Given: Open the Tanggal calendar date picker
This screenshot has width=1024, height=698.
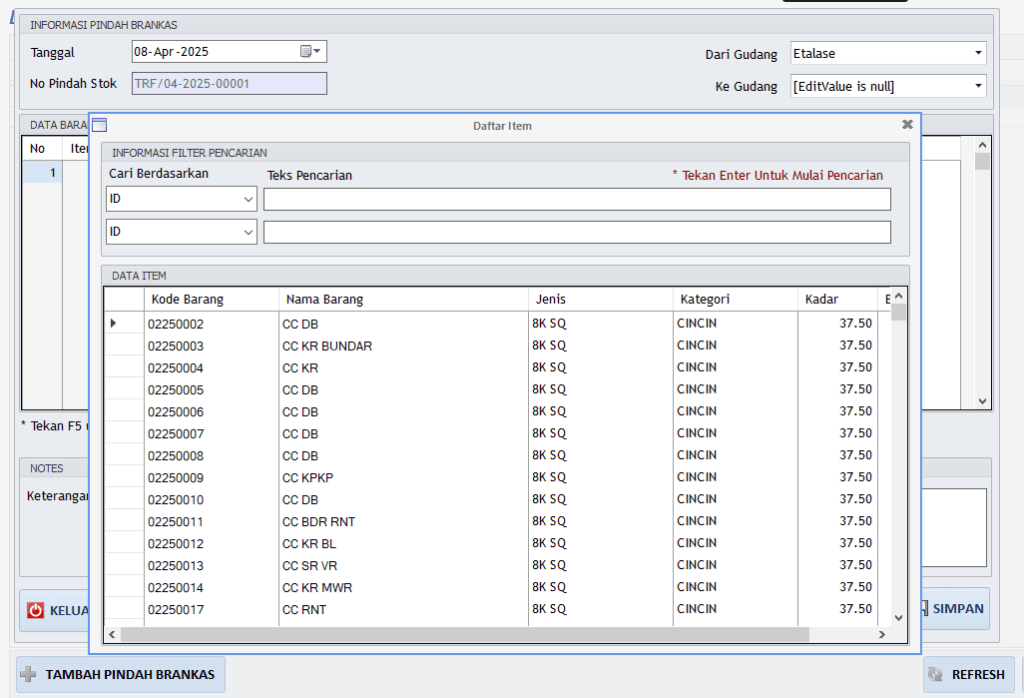Looking at the screenshot, I should tap(310, 52).
